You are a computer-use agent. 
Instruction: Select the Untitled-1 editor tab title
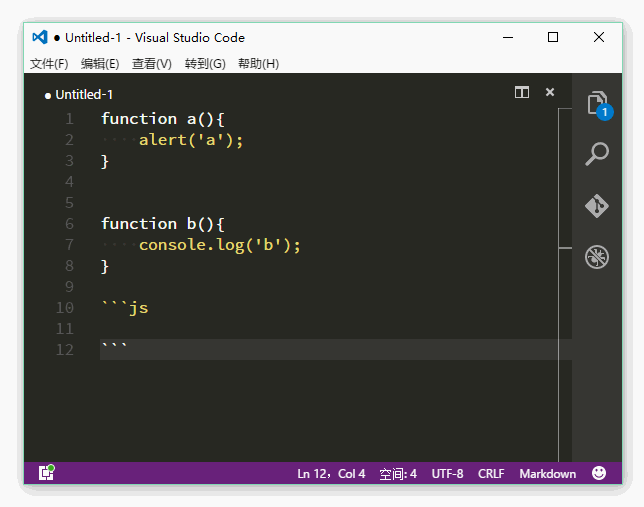point(84,94)
